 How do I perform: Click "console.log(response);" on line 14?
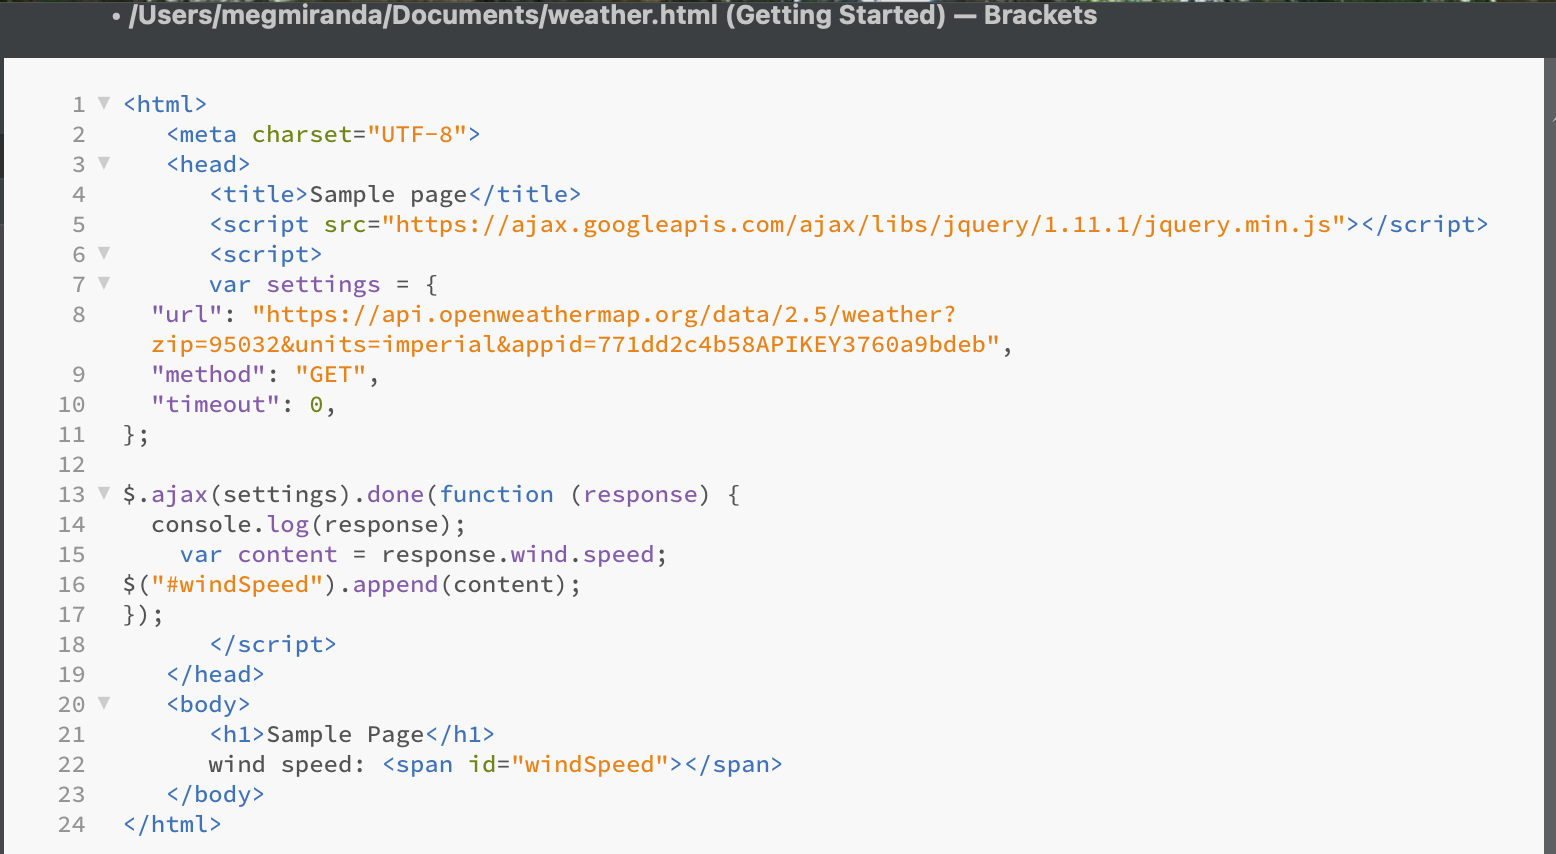309,525
